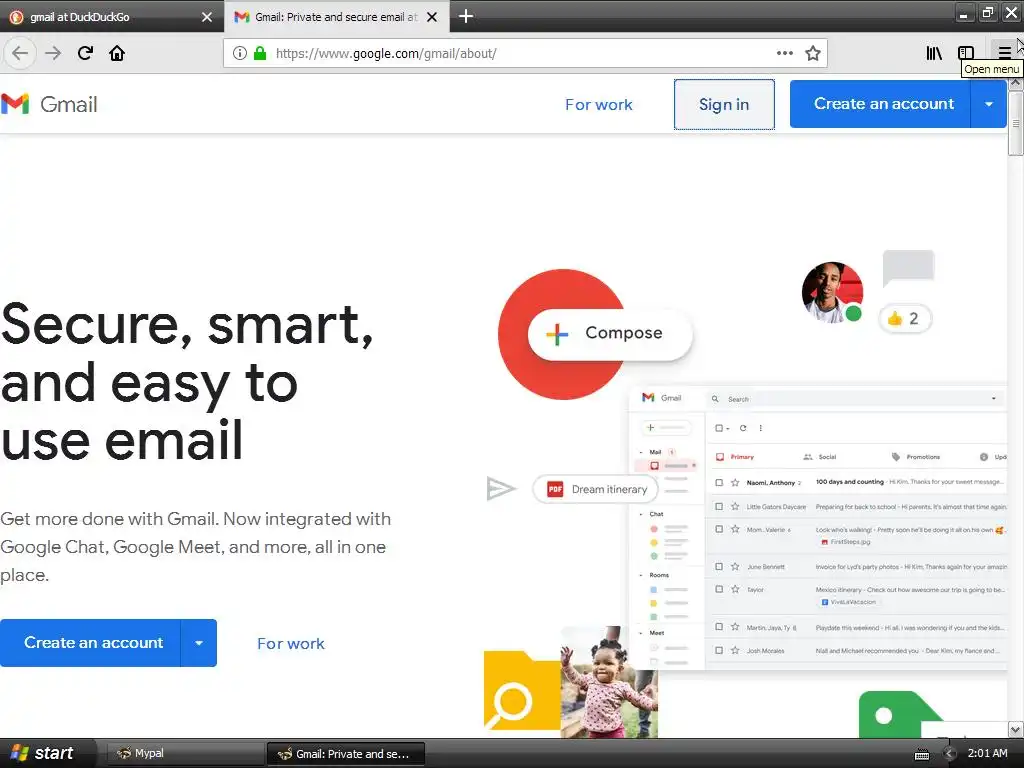Select Gmail: Private and se... taskbar button

click(x=346, y=754)
